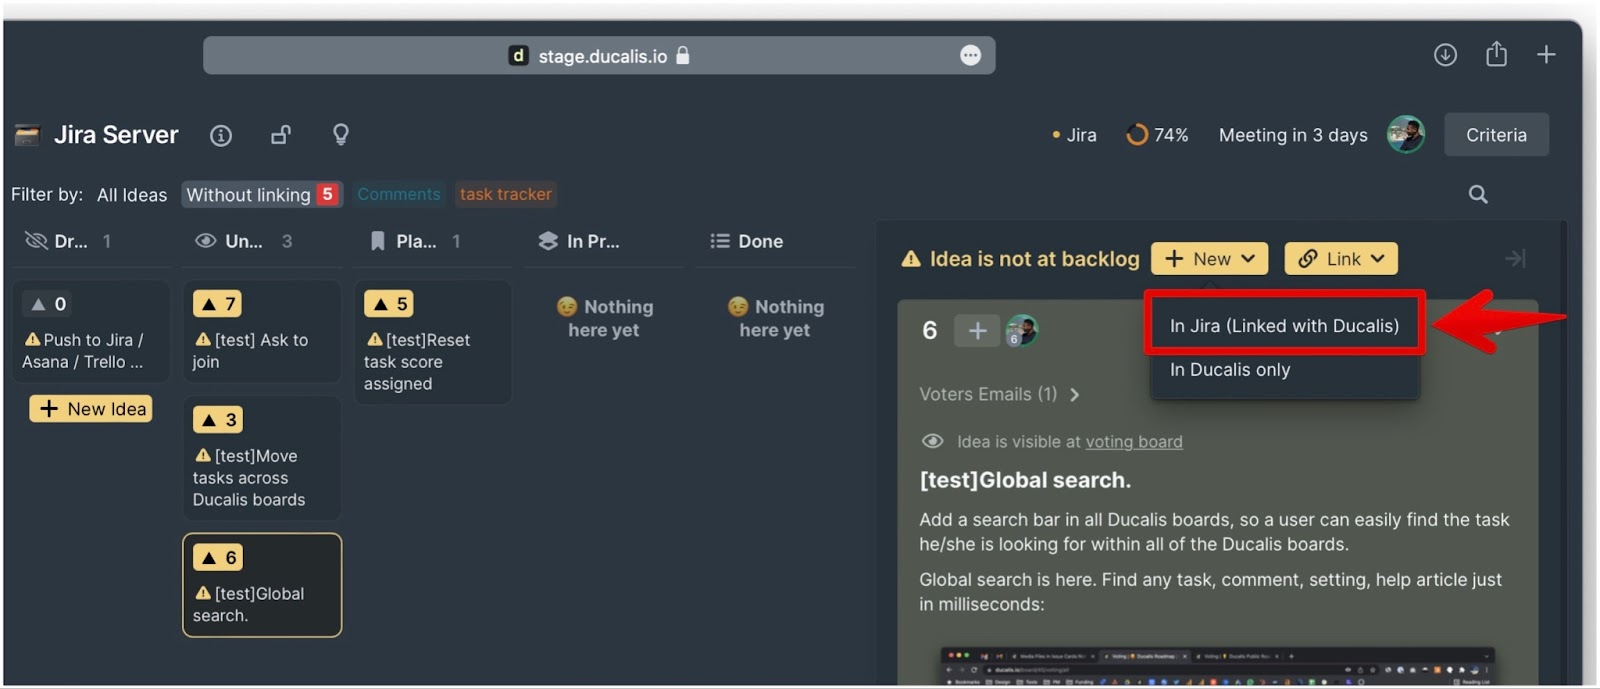Open the '[test] Ask to join' idea card
Image resolution: width=1600 pixels, height=689 pixels.
pyautogui.click(x=262, y=331)
